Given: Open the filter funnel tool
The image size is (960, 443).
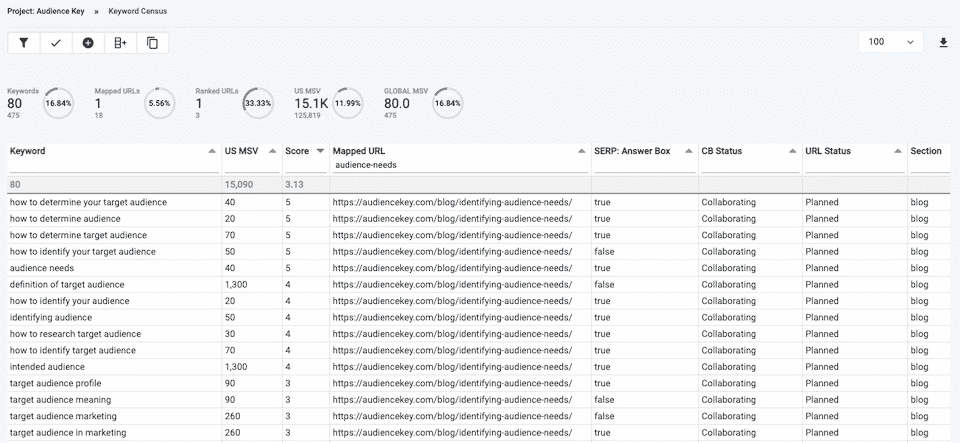Looking at the screenshot, I should 24,43.
